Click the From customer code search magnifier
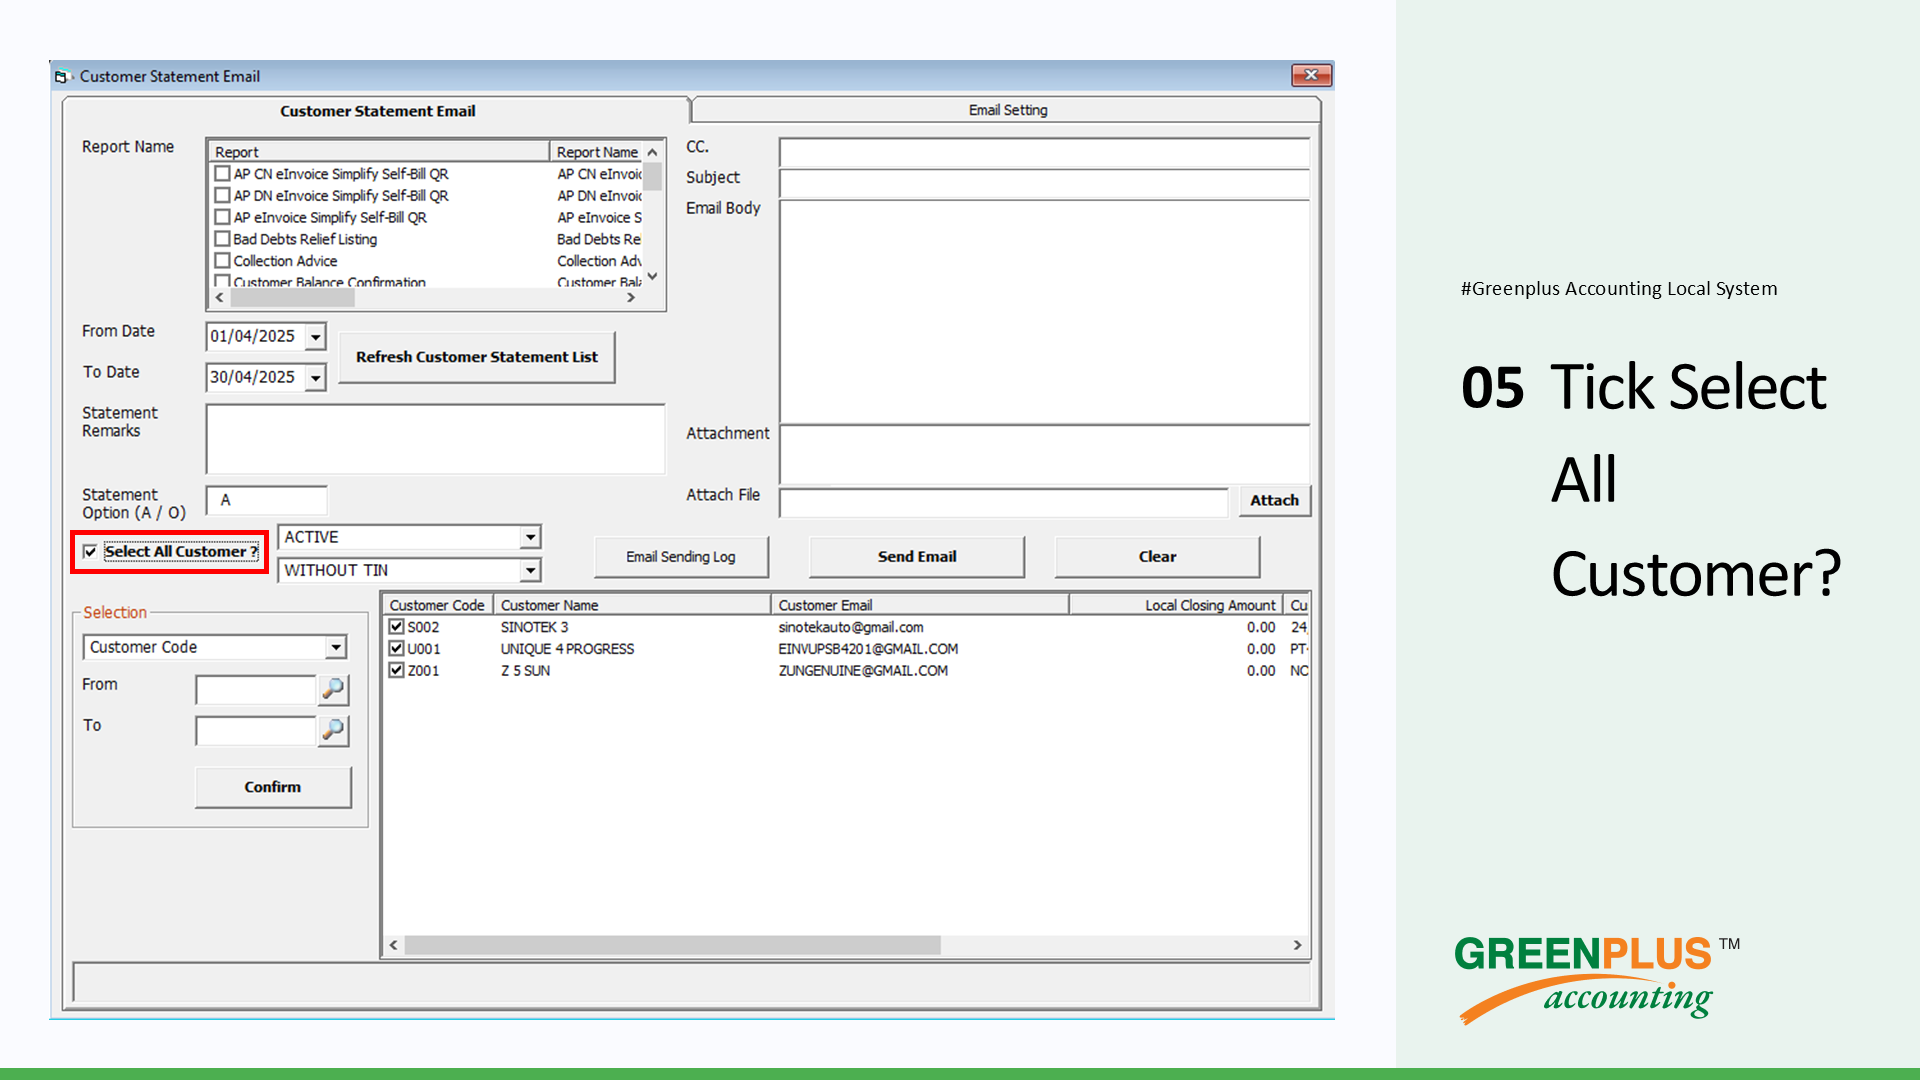This screenshot has height=1080, width=1920. click(x=333, y=689)
